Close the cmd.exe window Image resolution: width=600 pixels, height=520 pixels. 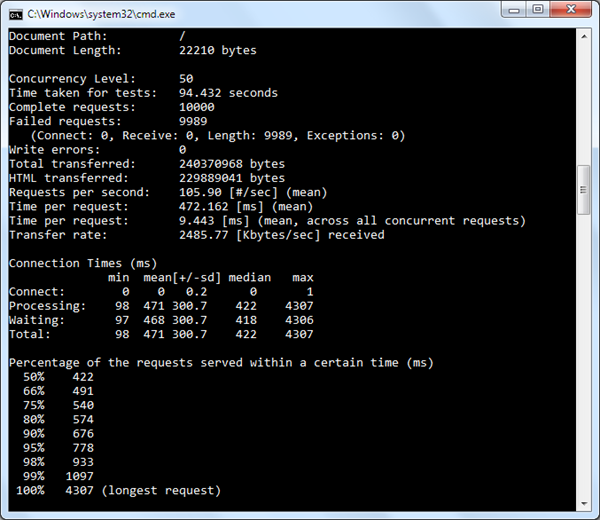tap(571, 10)
